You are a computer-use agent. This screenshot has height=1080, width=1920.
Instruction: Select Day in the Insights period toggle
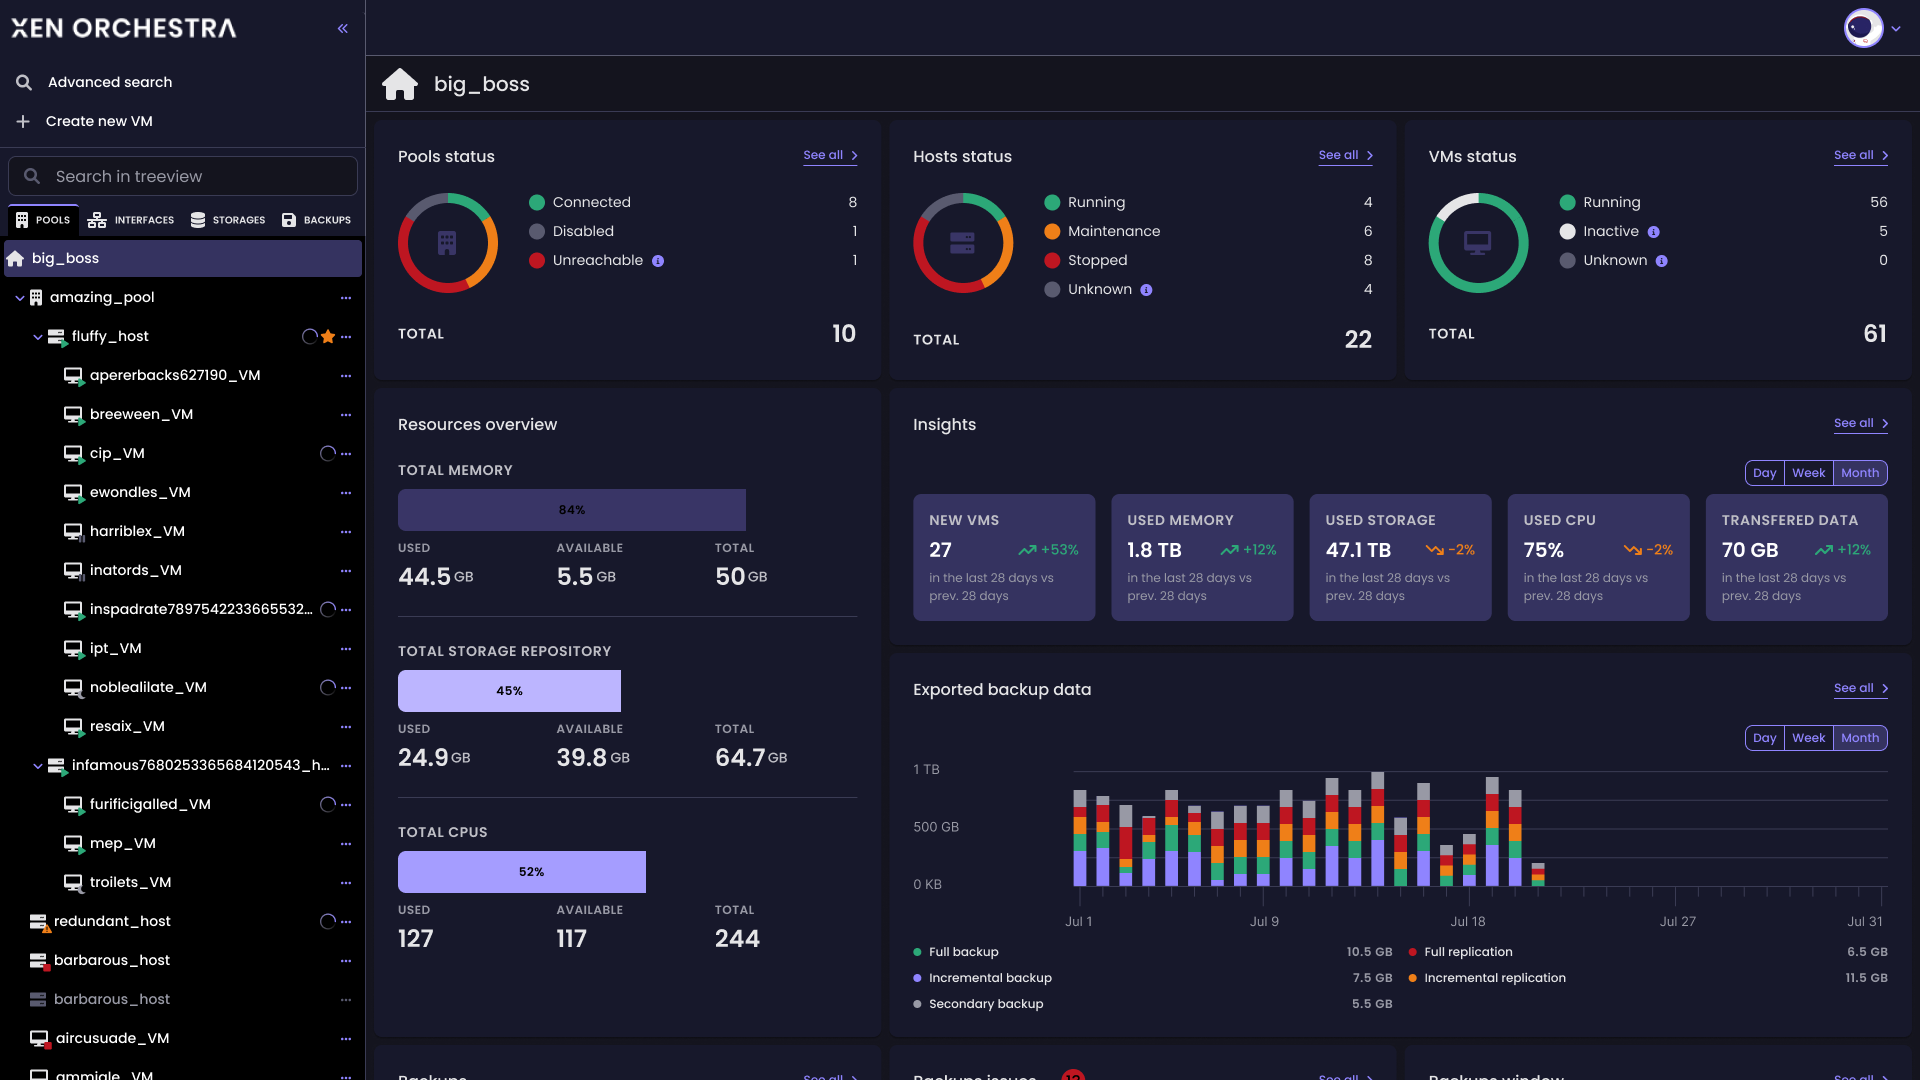pyautogui.click(x=1764, y=473)
